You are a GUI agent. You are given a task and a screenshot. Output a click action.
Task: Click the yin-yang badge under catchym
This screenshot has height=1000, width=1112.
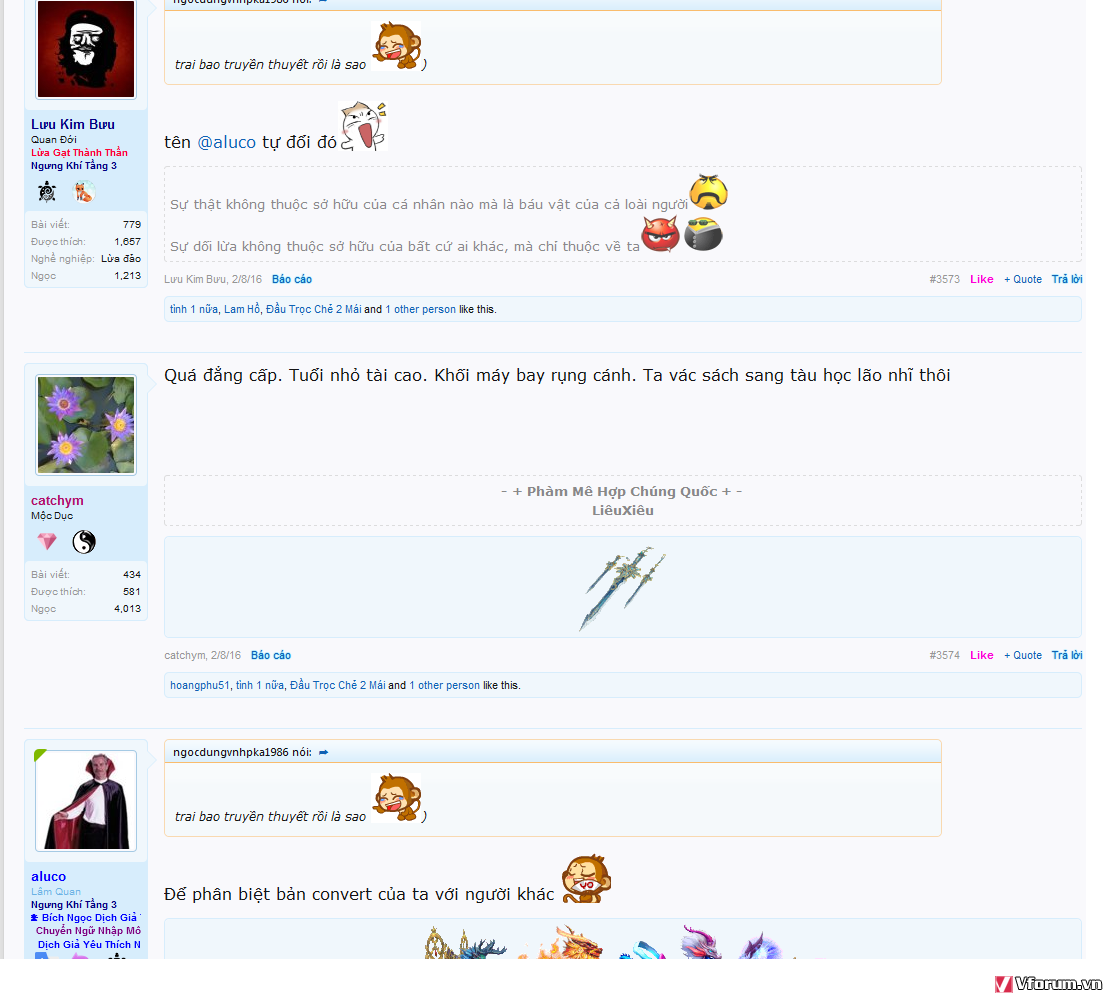point(84,542)
